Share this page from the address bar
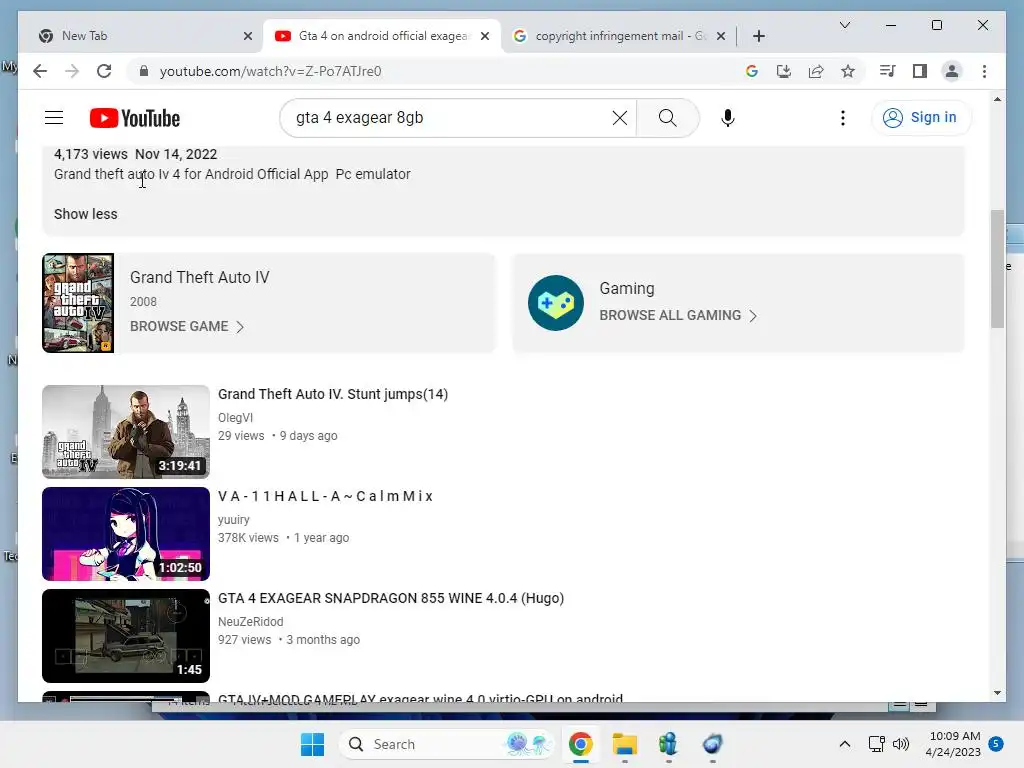Image resolution: width=1024 pixels, height=768 pixels. tap(816, 71)
